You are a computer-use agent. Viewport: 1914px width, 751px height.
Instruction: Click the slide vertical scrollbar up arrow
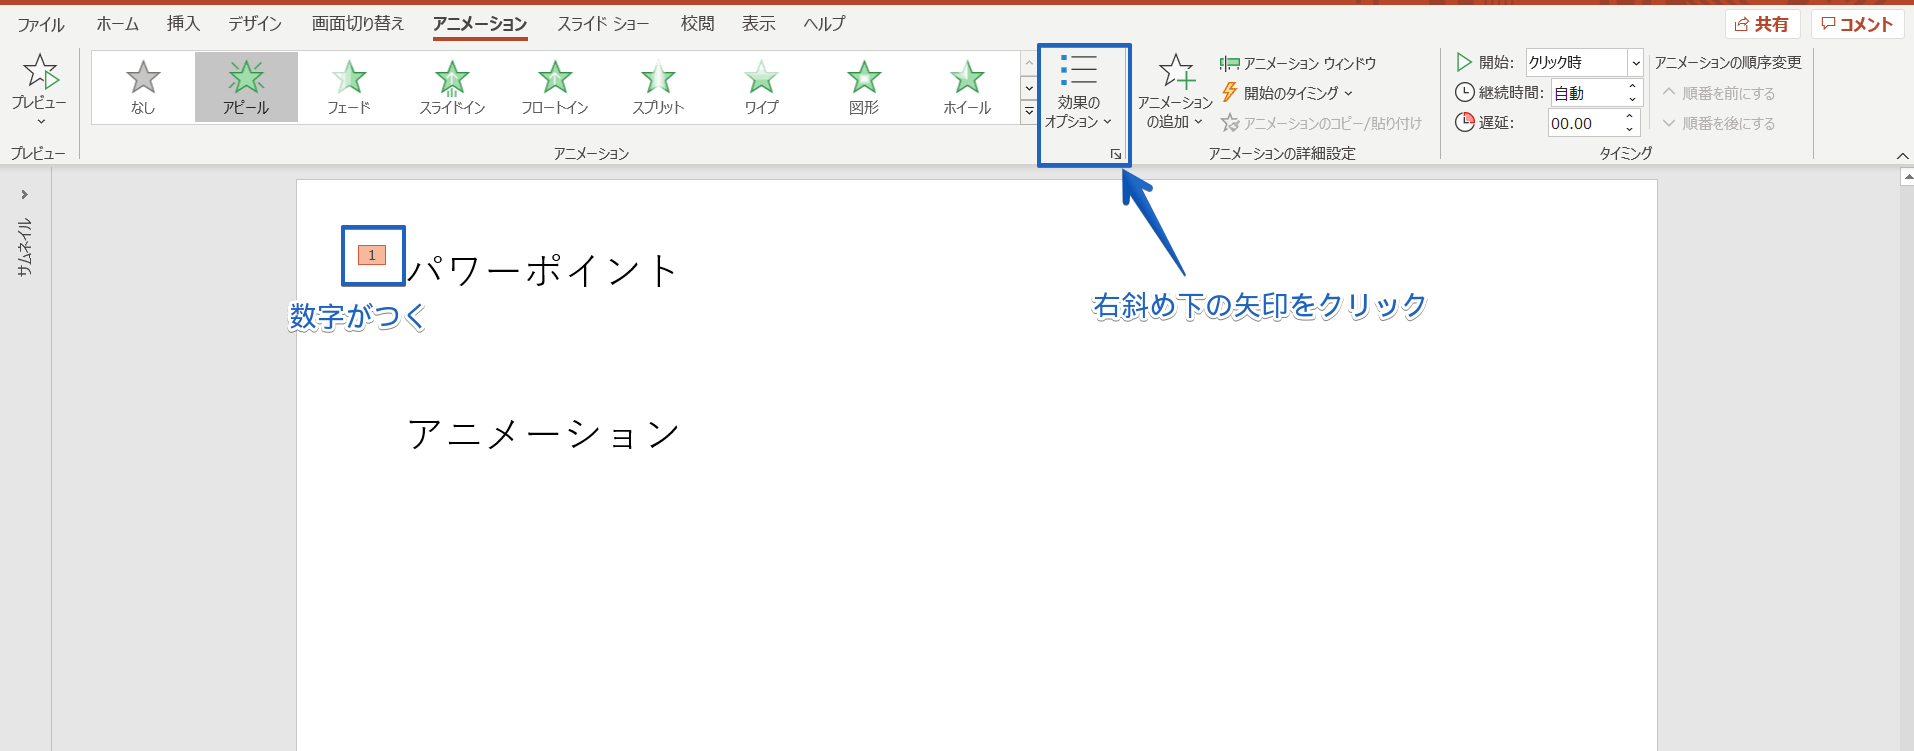[1906, 177]
